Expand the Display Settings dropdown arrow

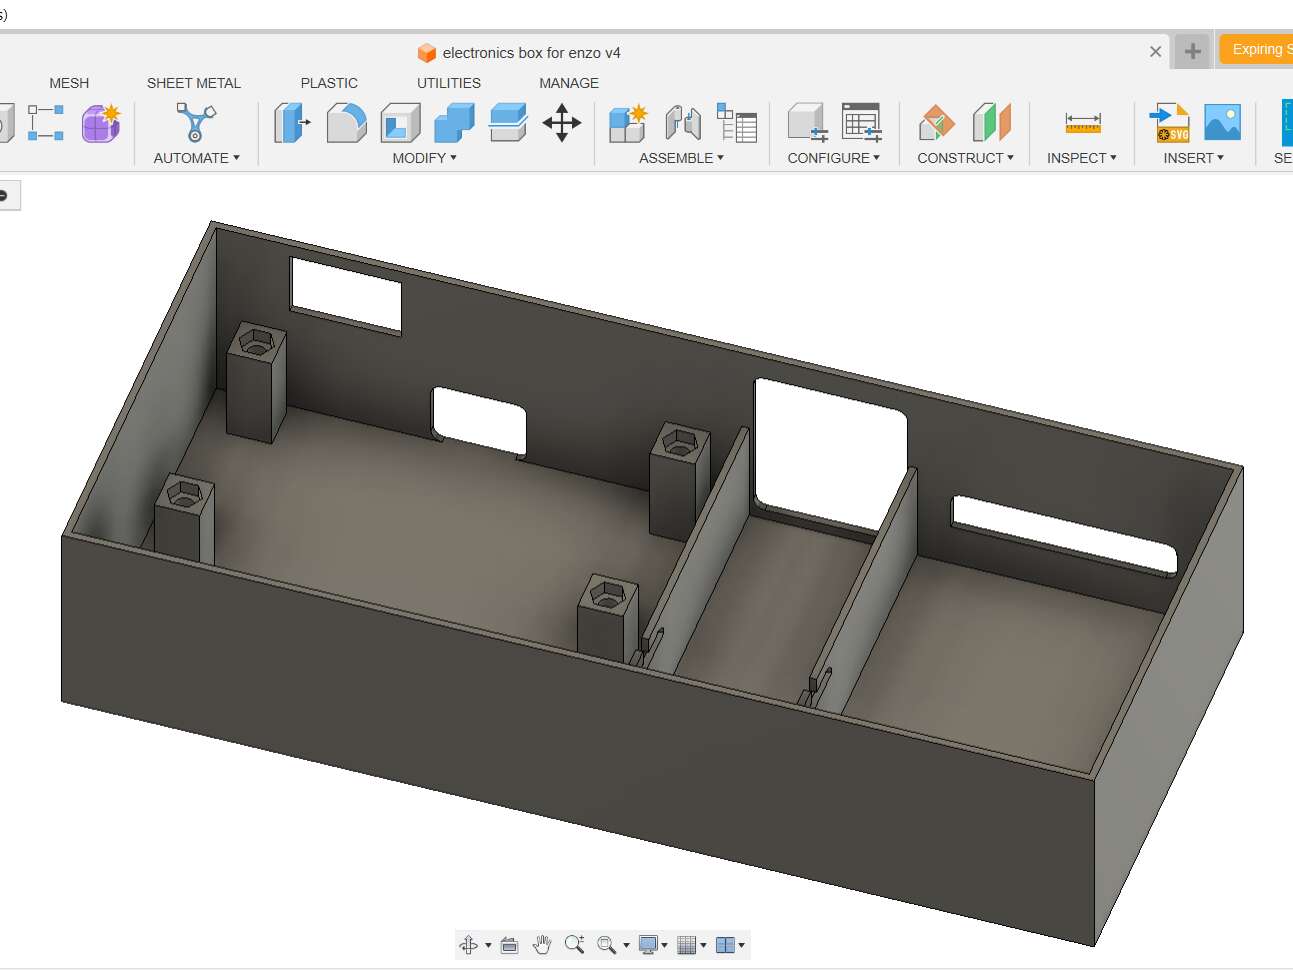click(664, 945)
